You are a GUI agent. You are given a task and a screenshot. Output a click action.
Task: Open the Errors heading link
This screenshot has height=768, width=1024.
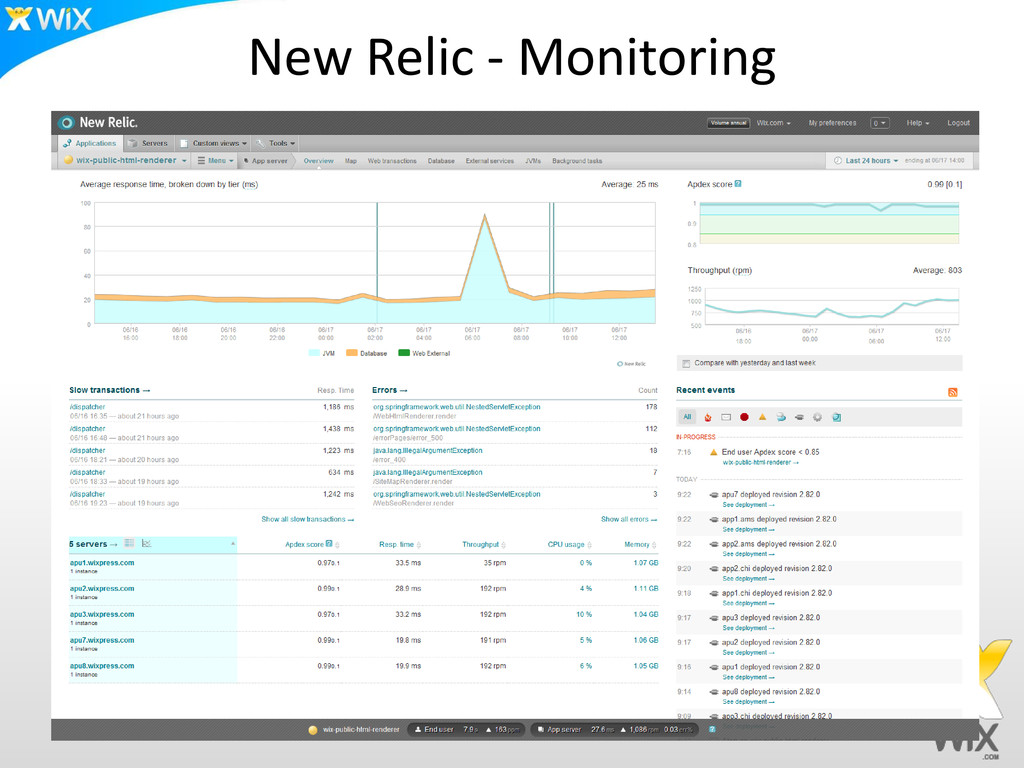(390, 391)
